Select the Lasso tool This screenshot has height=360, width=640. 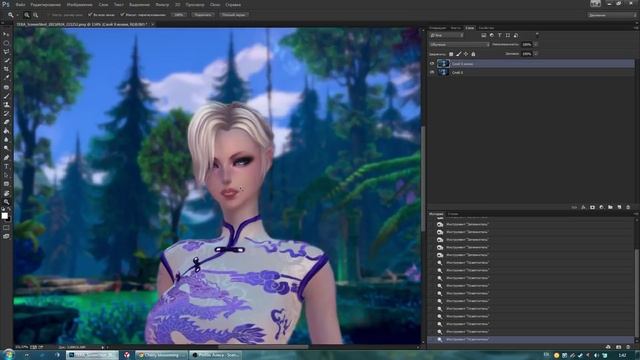(6, 52)
